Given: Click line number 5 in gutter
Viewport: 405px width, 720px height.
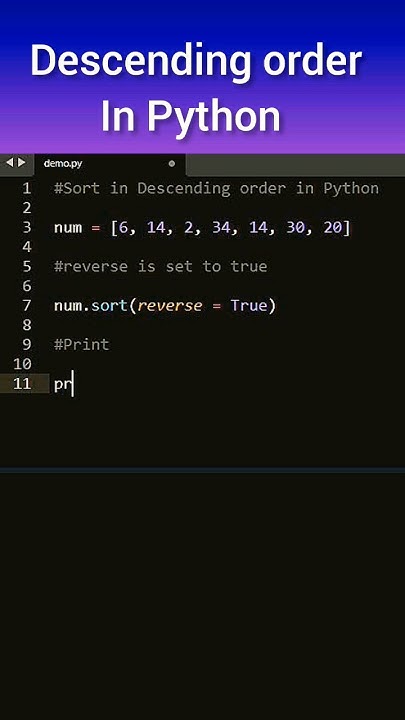Looking at the screenshot, I should 26,266.
